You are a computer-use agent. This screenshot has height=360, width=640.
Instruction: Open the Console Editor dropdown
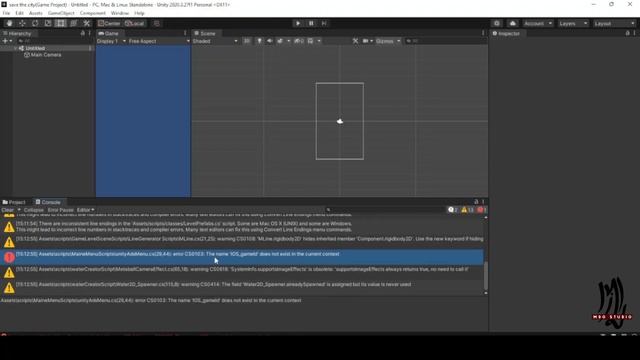click(x=85, y=210)
